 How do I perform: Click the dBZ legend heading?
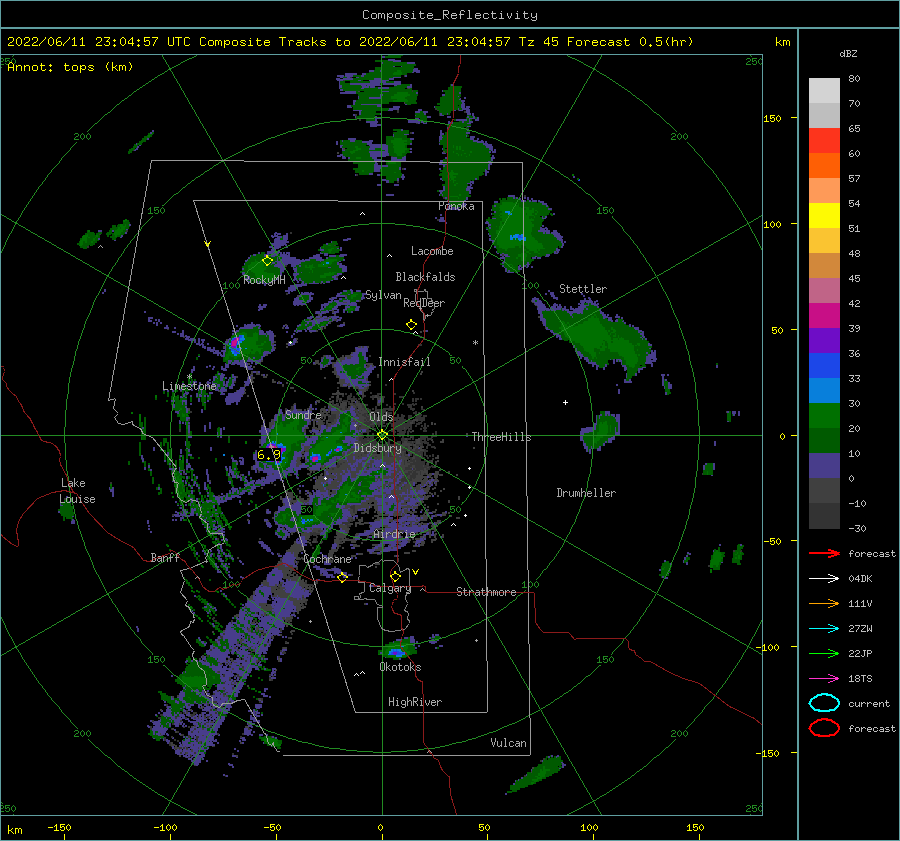[848, 53]
